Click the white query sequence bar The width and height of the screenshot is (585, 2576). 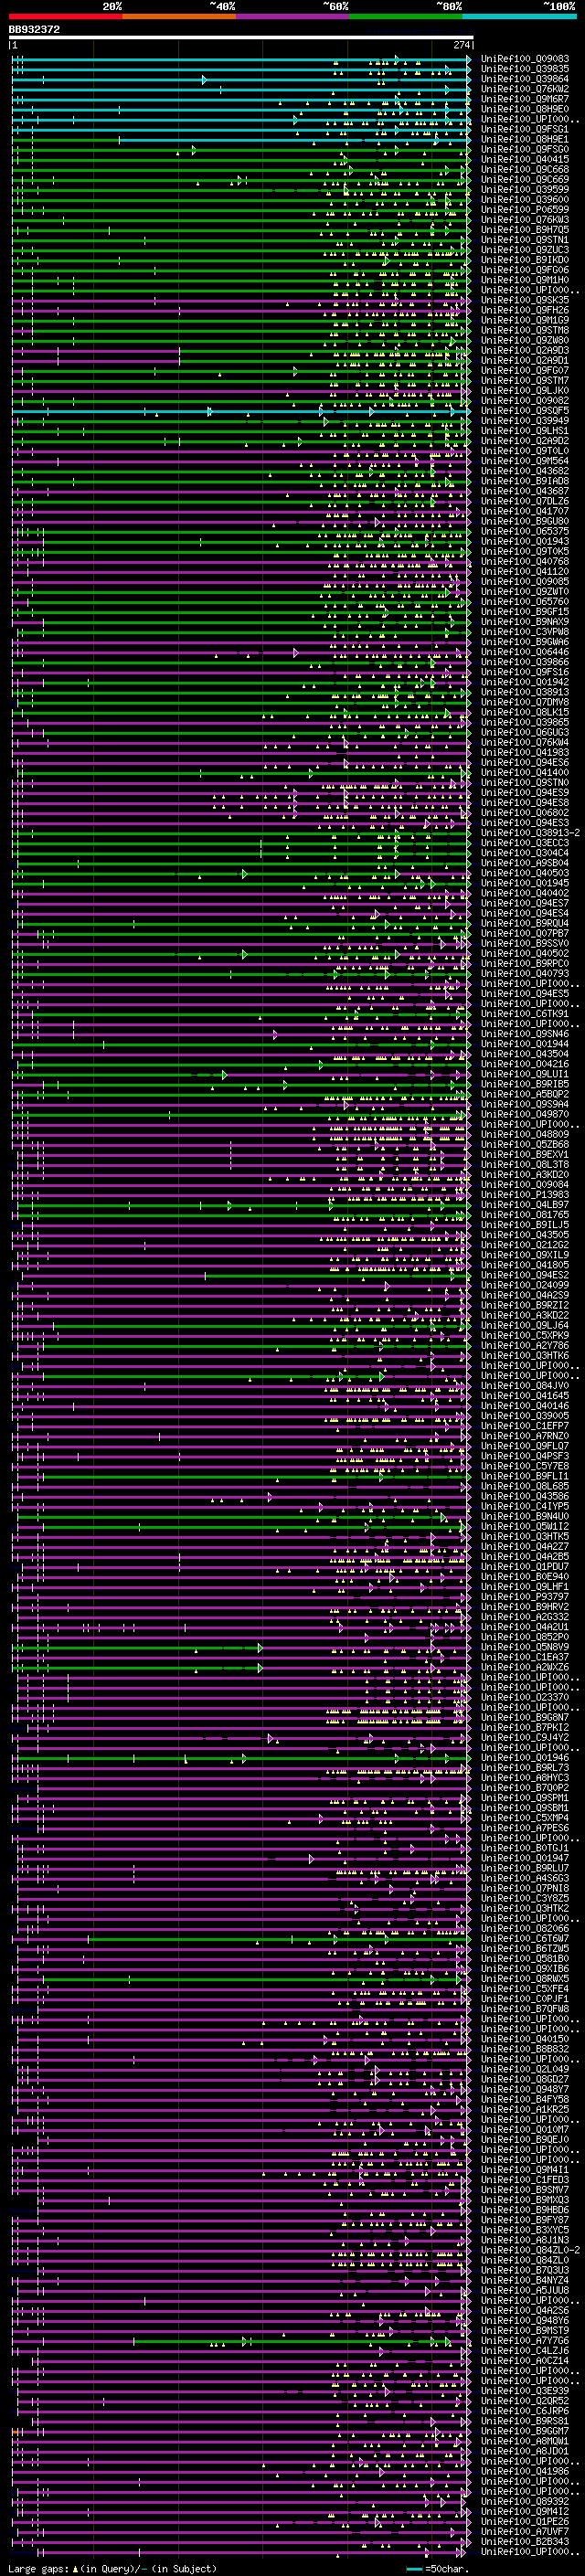click(241, 38)
